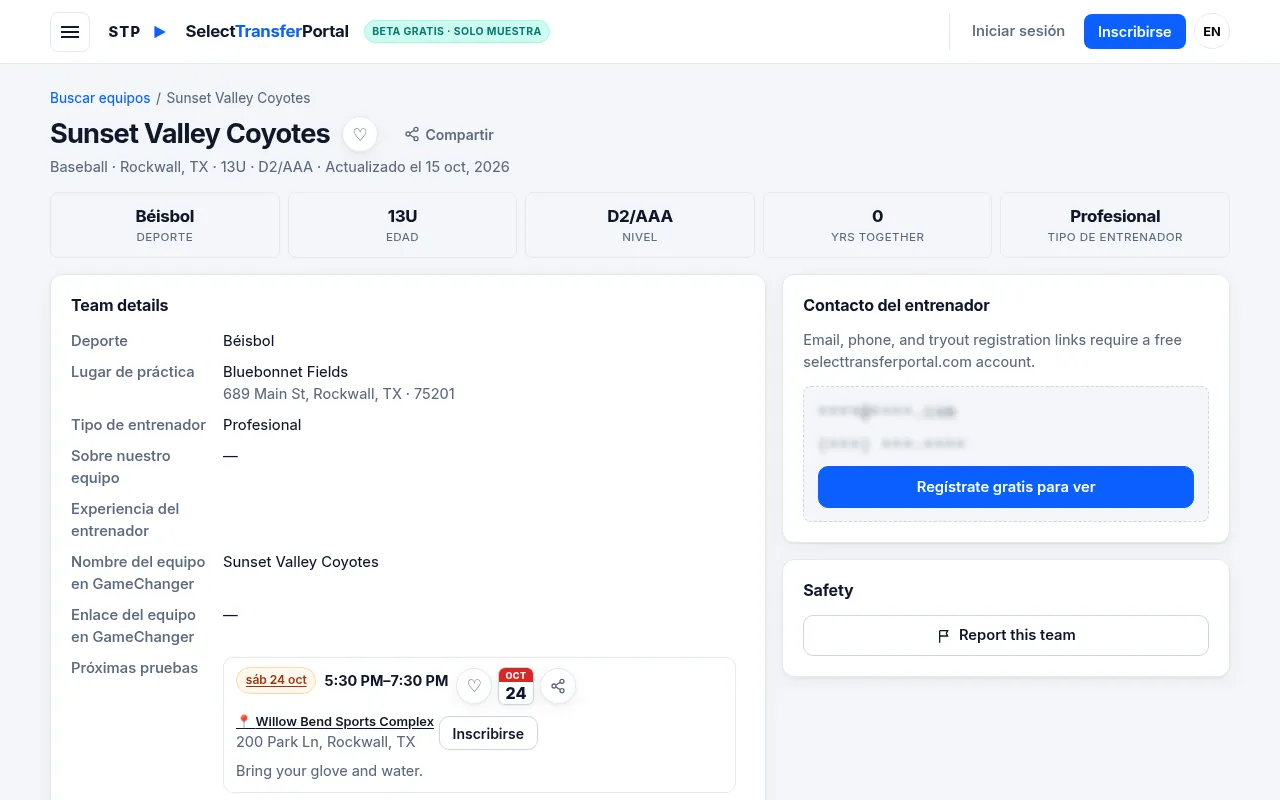Click 689 Main St, Rockwall address
The width and height of the screenshot is (1280, 800).
[339, 394]
